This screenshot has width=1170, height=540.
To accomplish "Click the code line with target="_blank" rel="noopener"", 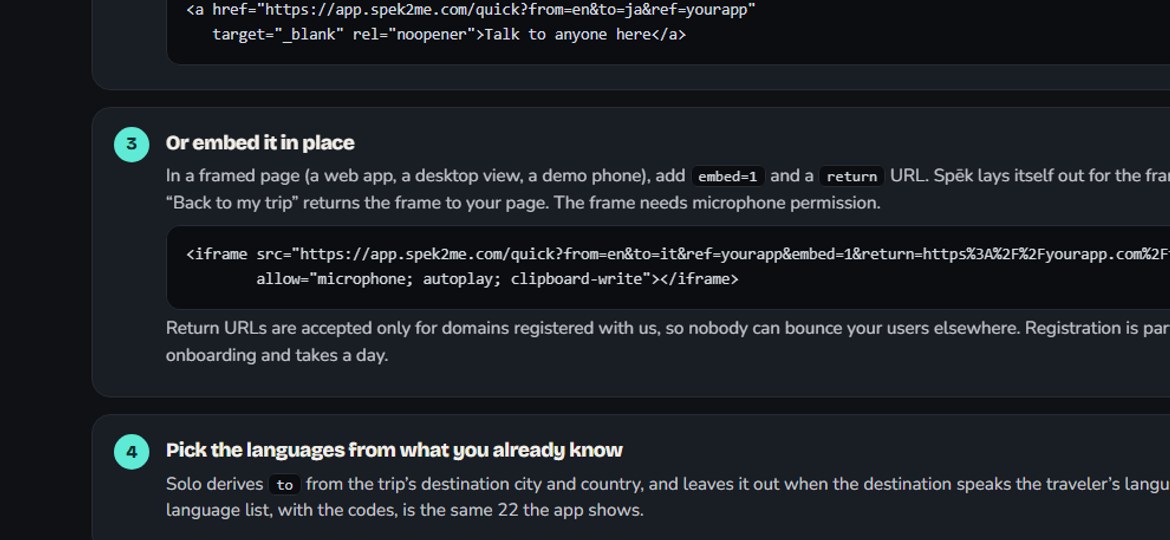I will (448, 34).
